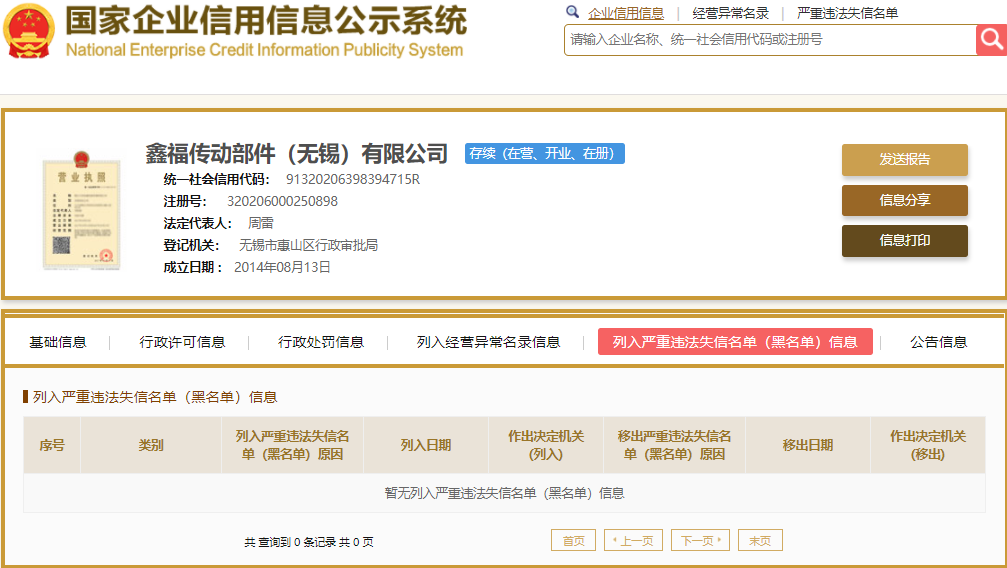The height and width of the screenshot is (568, 1007).
Task: Focus the enterprise name search field
Action: [770, 40]
